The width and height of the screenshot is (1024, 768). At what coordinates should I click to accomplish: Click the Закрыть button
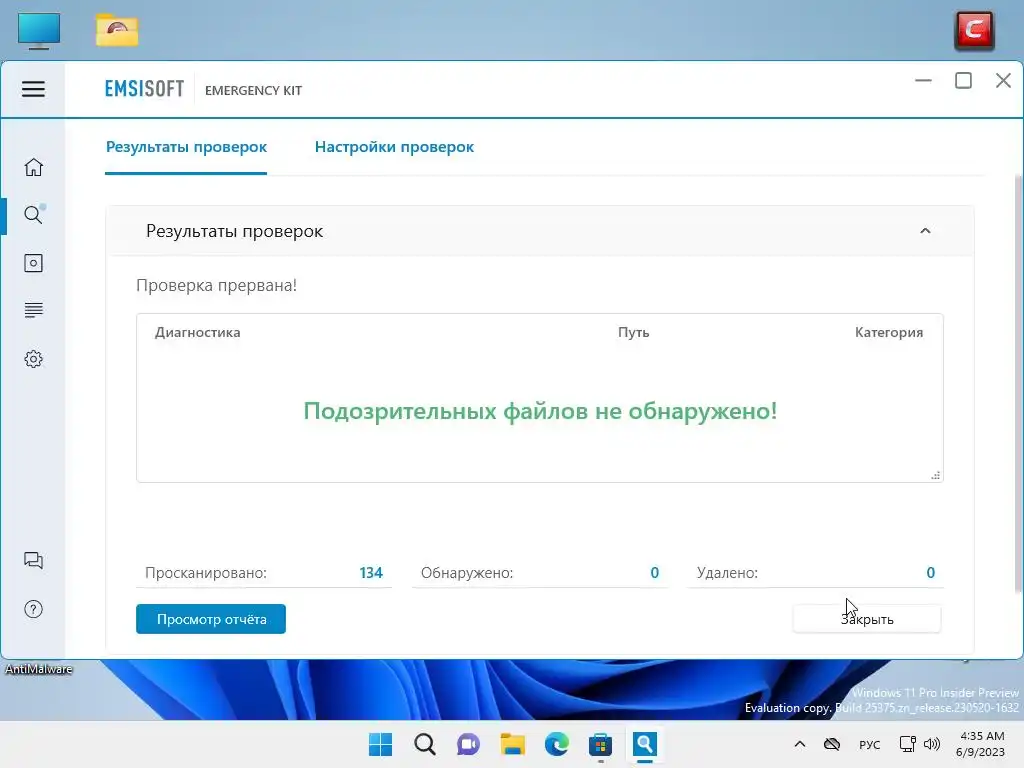tap(867, 619)
